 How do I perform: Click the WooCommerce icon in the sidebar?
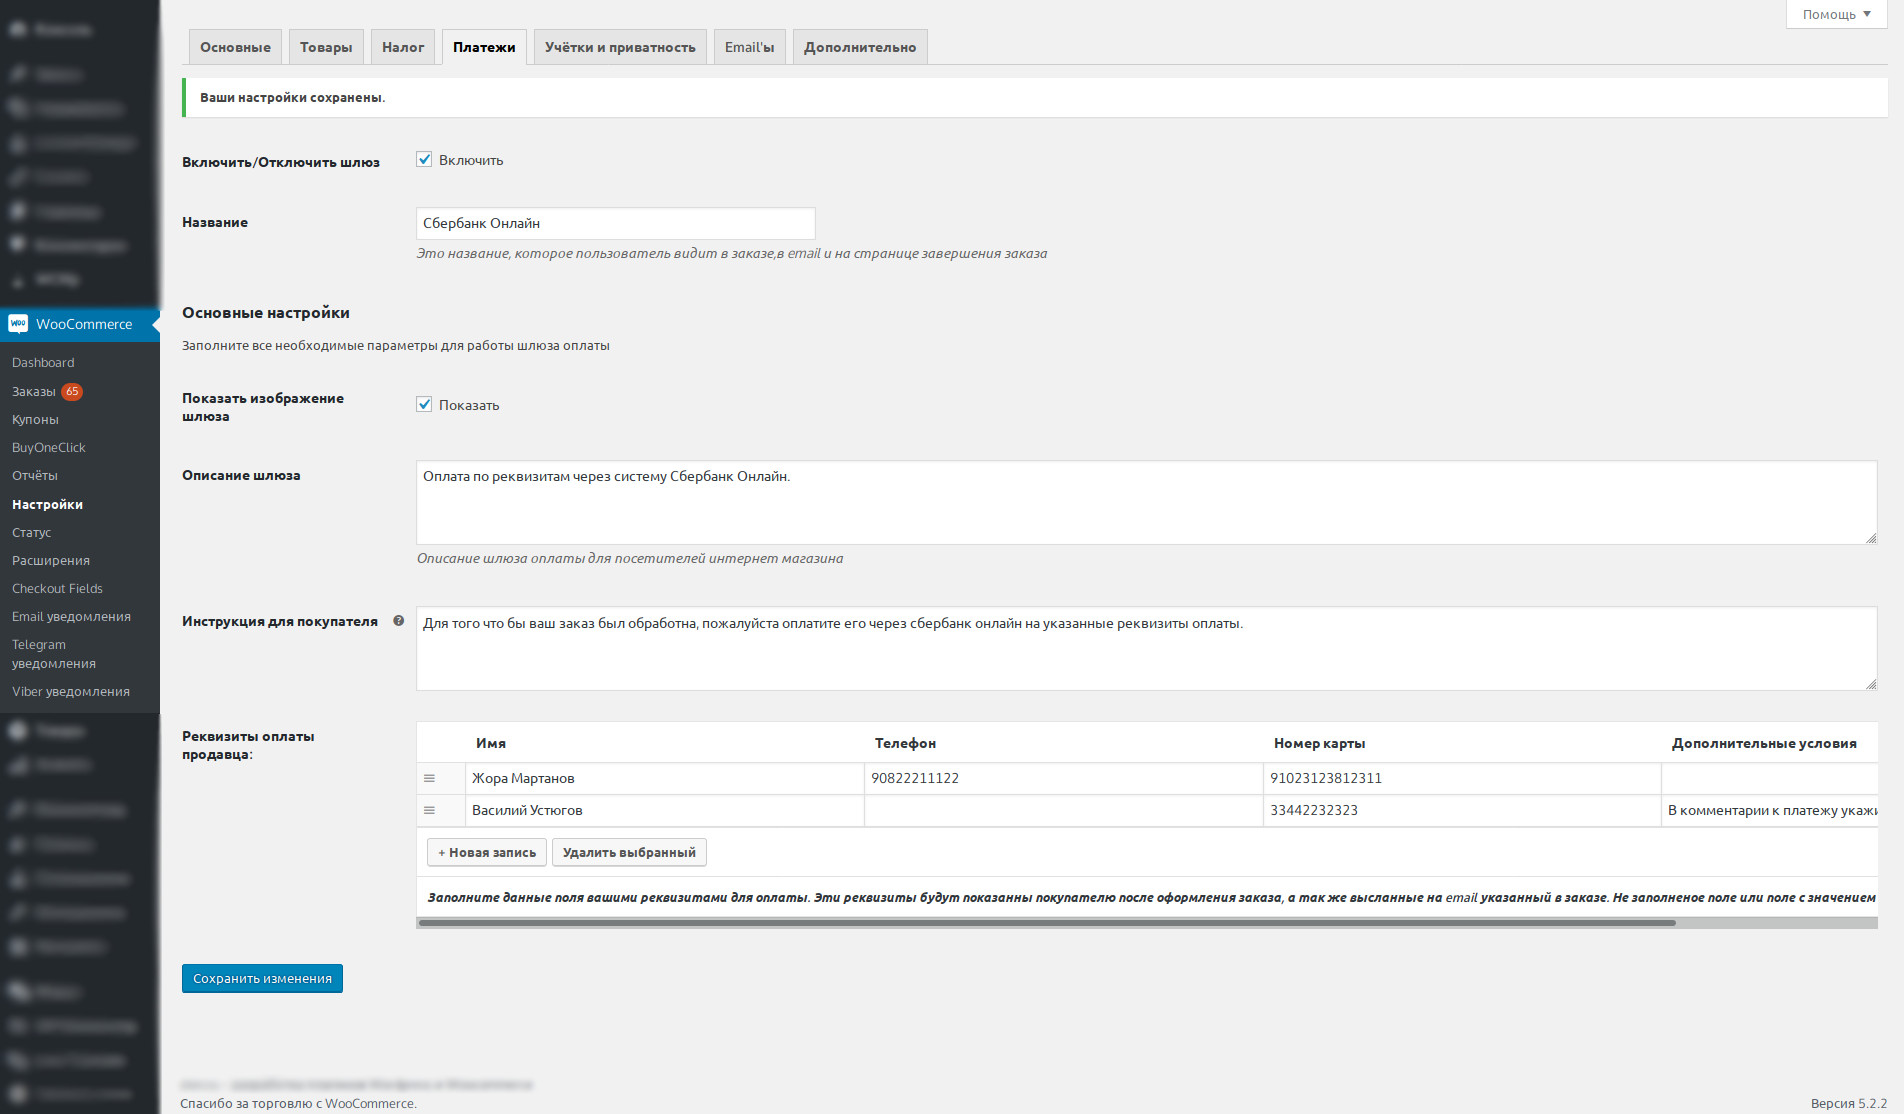17,324
